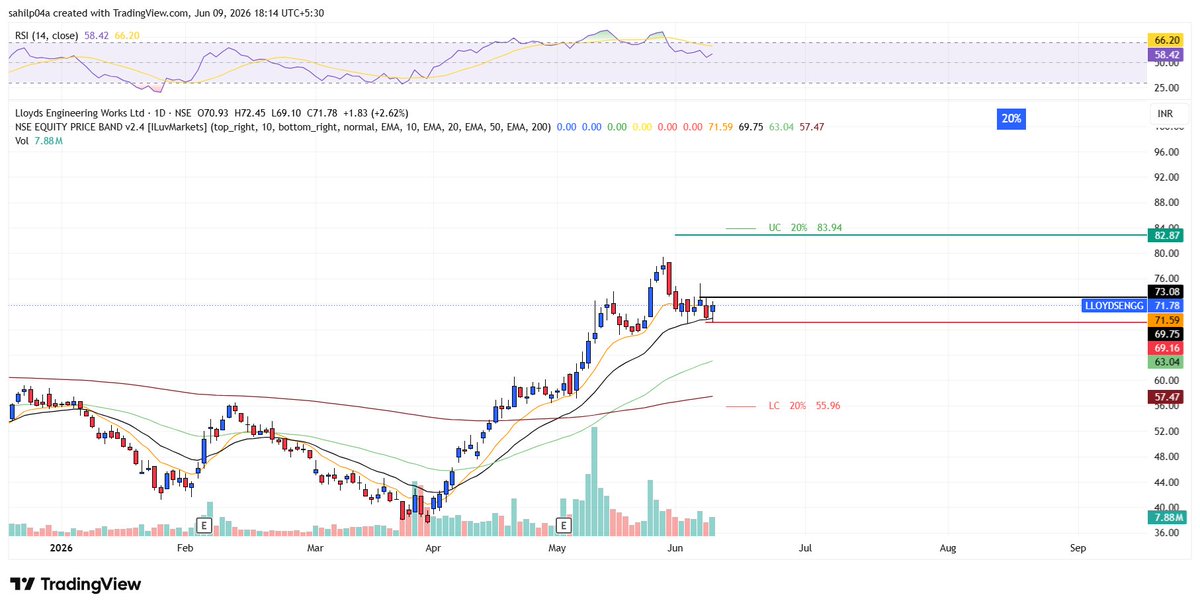Image resolution: width=1200 pixels, height=609 pixels.
Task: Click the light green 63.04 axis label
Action: click(x=1167, y=362)
